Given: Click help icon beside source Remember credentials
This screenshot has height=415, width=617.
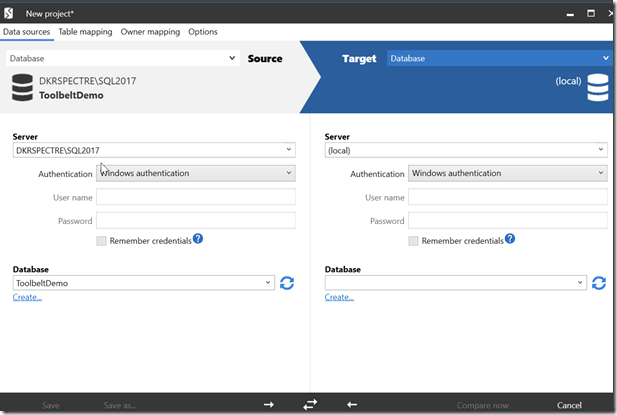Looking at the screenshot, I should [x=198, y=239].
